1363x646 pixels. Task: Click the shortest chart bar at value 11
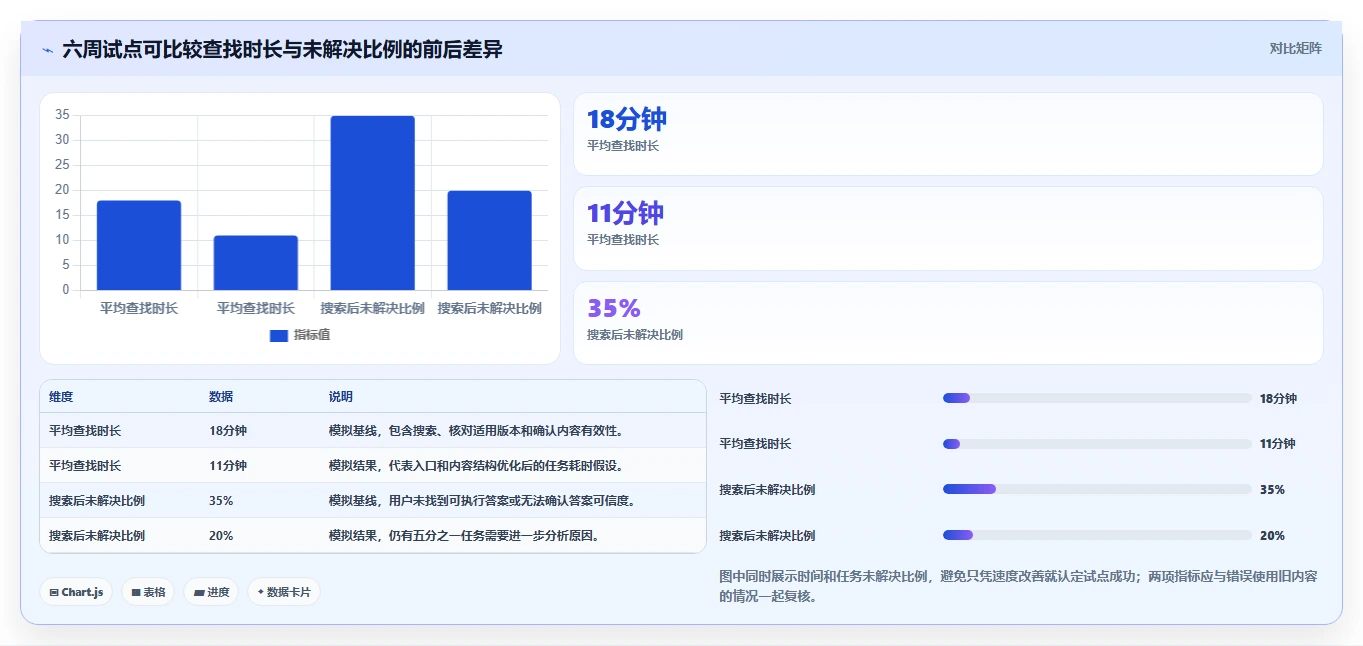256,263
